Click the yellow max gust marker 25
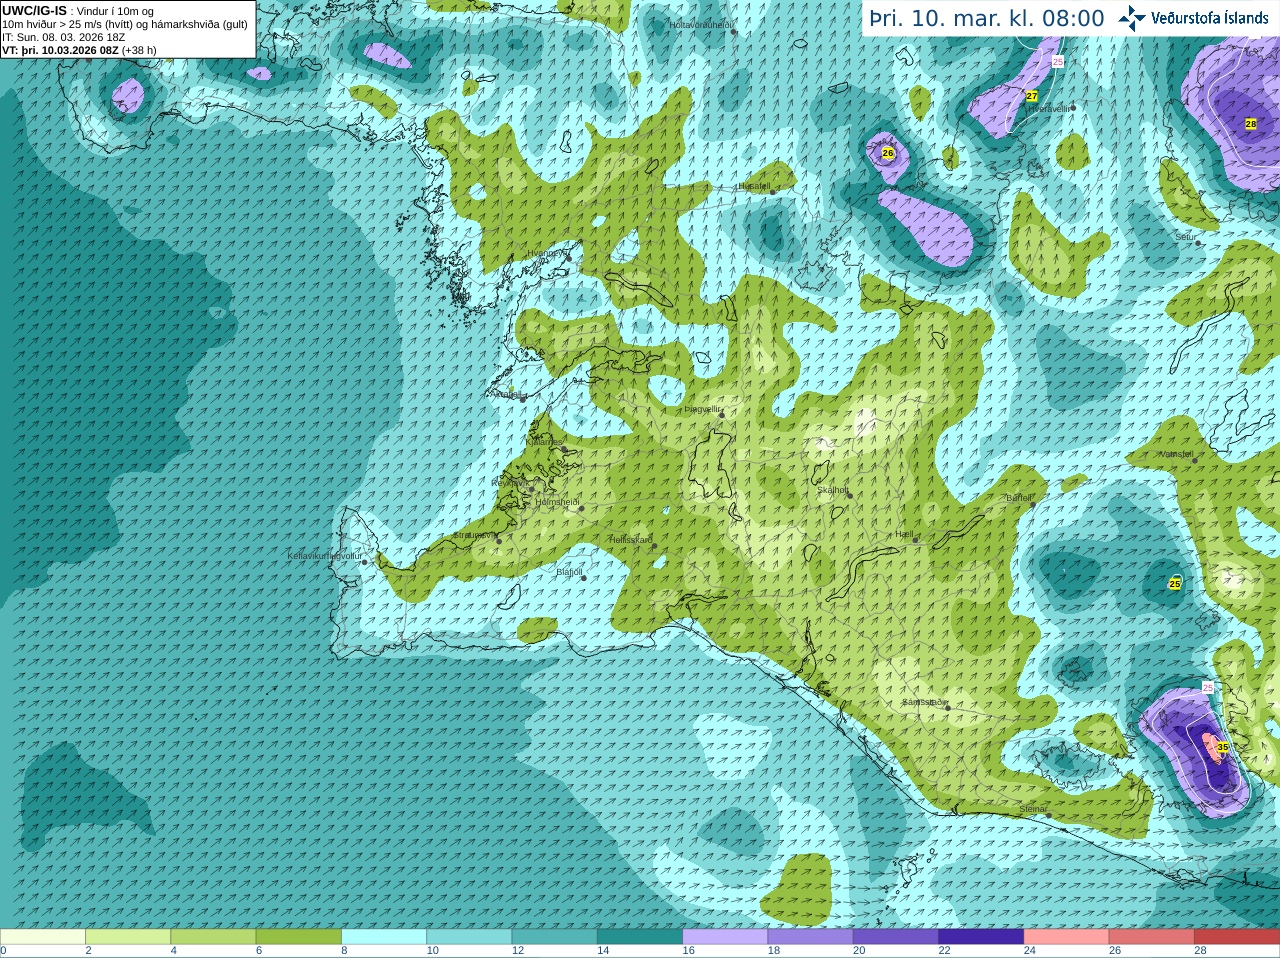The image size is (1280, 958). (x=1175, y=583)
